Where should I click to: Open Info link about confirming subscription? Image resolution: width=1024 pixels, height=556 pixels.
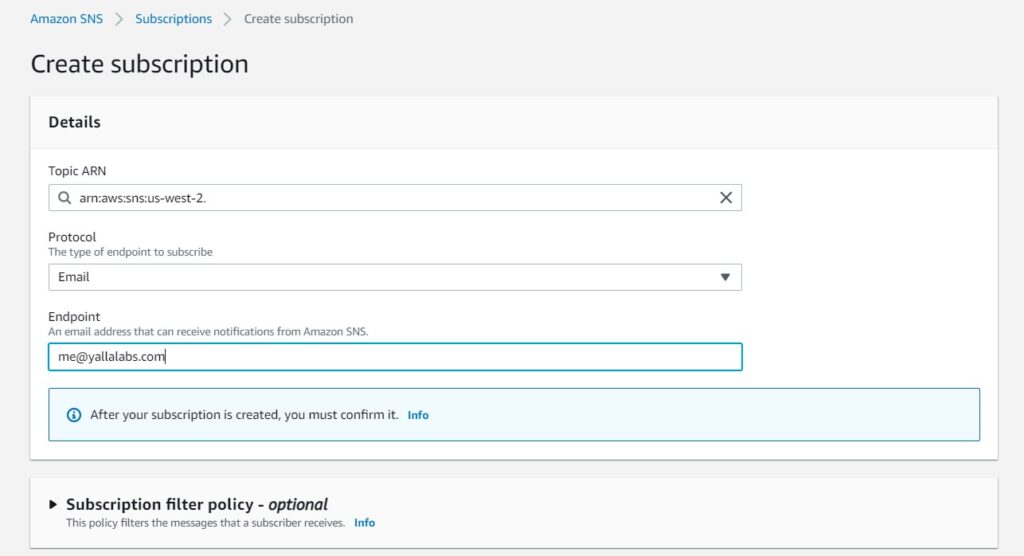[418, 415]
